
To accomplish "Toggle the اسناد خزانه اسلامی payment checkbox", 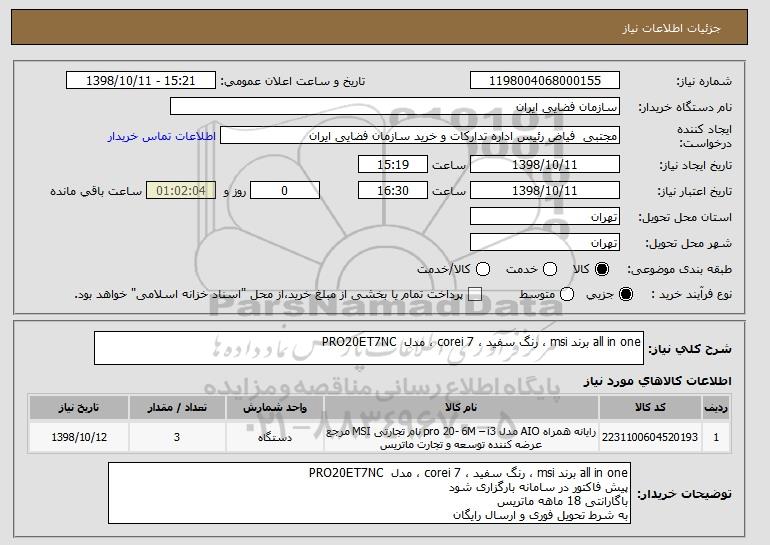I will (475, 294).
